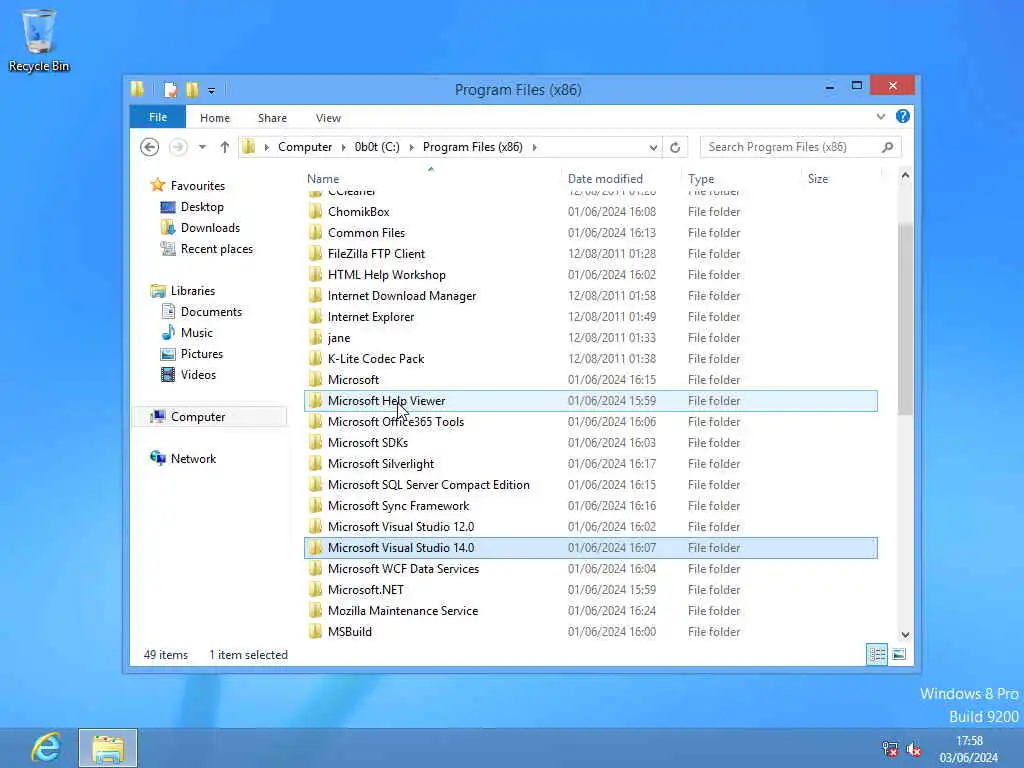
Task: Select the Mozilla Maintenance Service folder icon
Action: pyautogui.click(x=315, y=611)
